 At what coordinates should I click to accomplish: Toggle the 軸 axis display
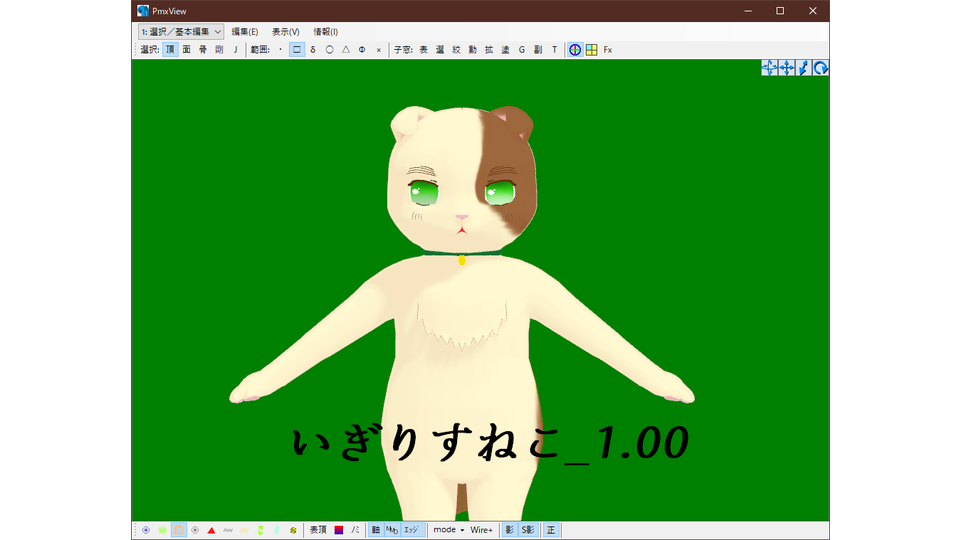point(375,530)
